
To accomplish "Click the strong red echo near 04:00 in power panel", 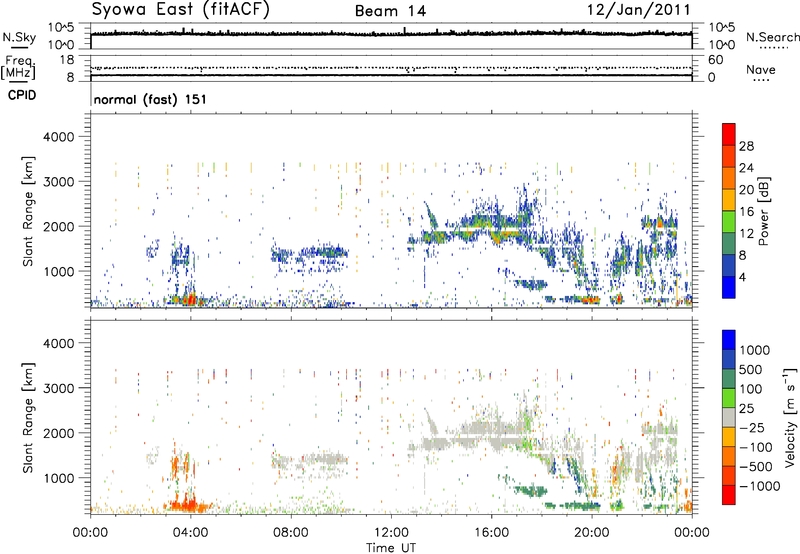I will coord(190,299).
